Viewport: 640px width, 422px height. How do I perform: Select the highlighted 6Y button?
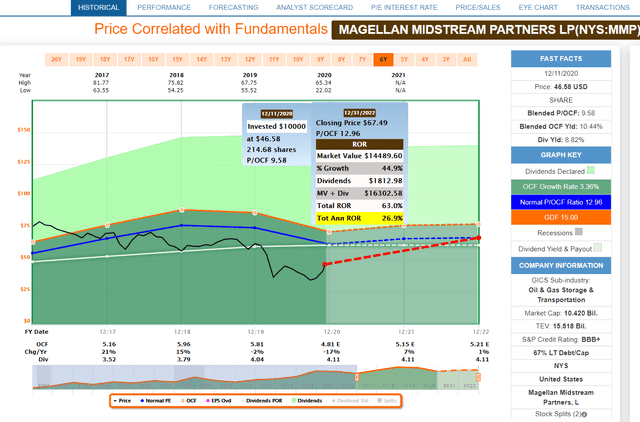pyautogui.click(x=383, y=60)
